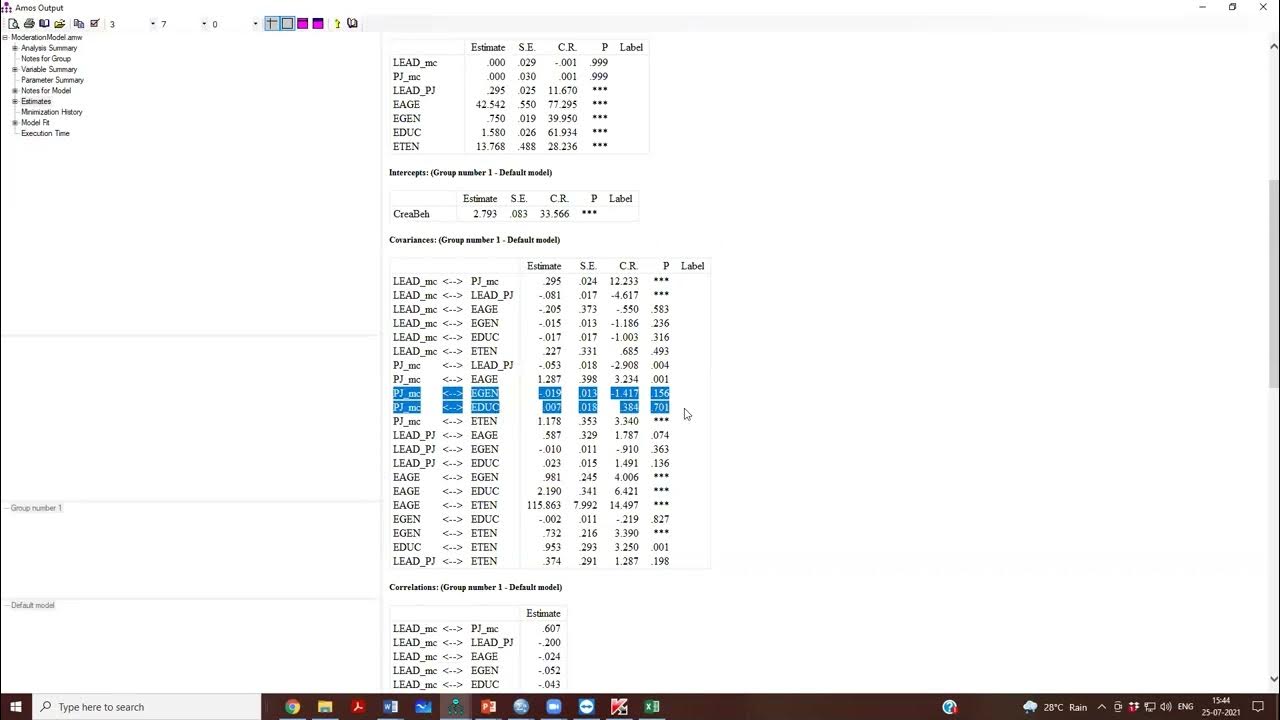Show hidden system tray icons
The image size is (1280, 720).
[x=1102, y=707]
